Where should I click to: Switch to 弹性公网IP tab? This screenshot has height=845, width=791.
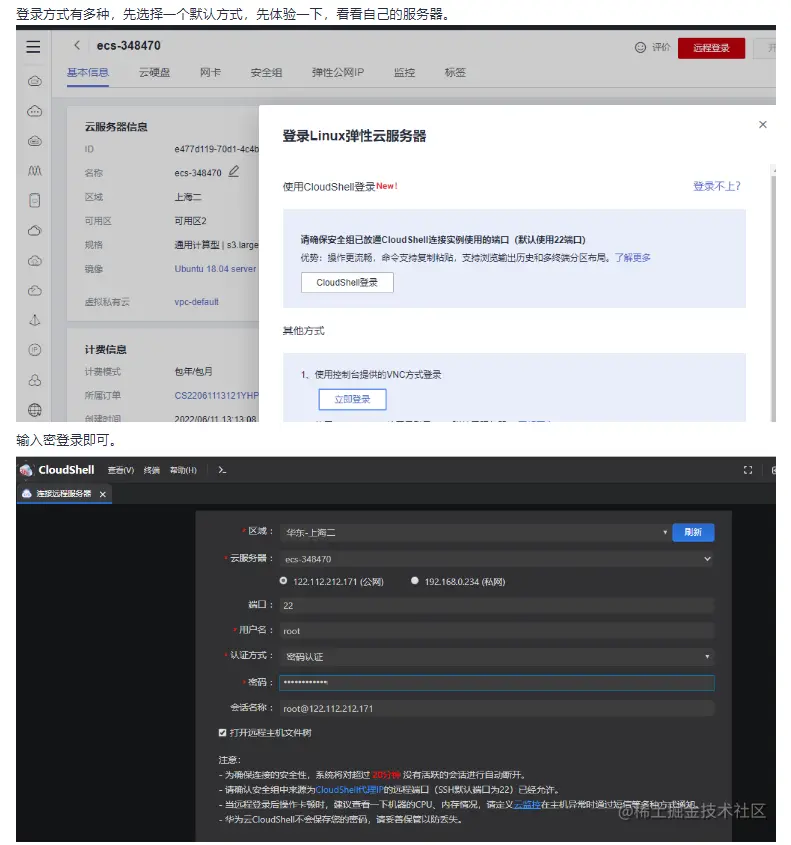(338, 72)
